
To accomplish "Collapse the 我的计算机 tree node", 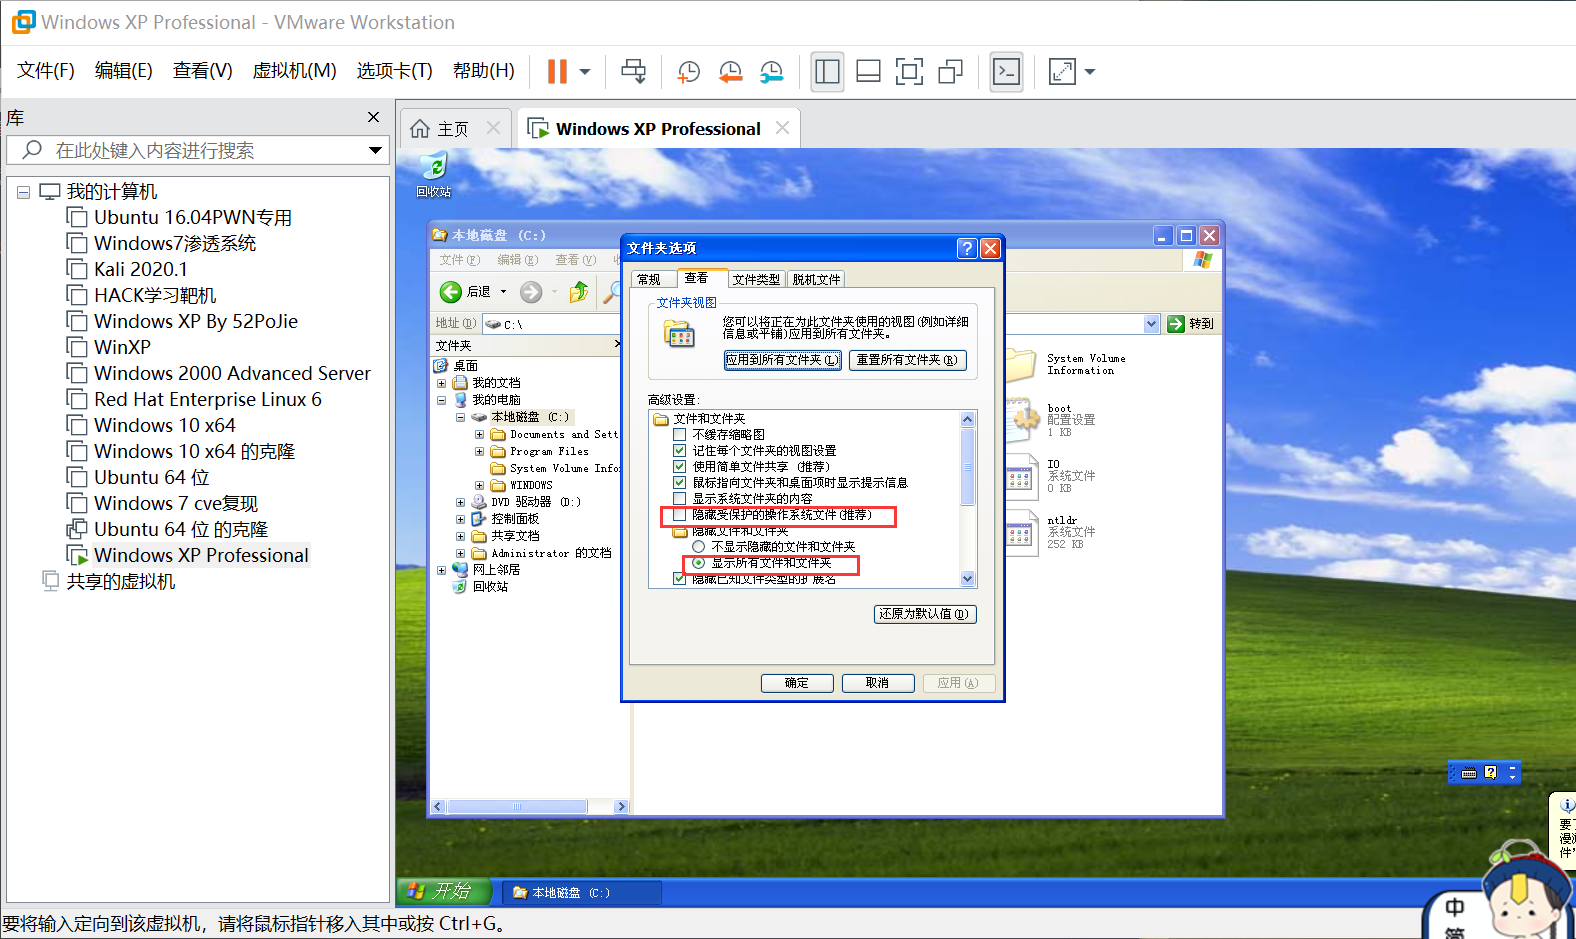I will 23,192.
